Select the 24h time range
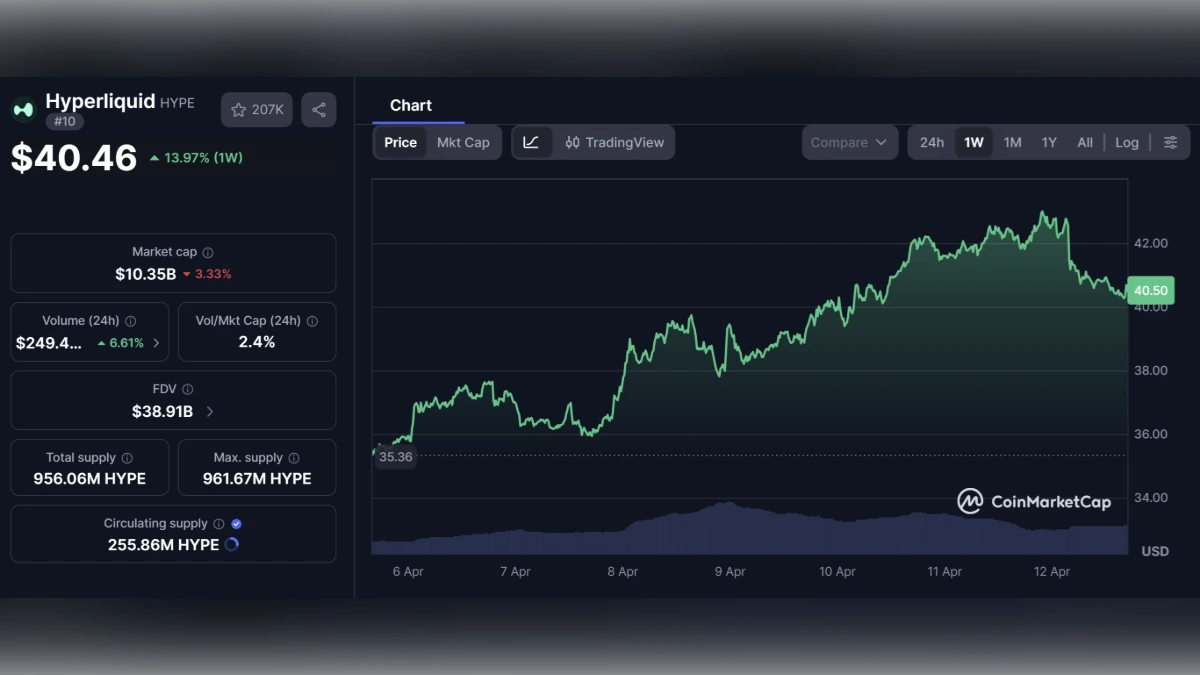Image resolution: width=1200 pixels, height=675 pixels. 931,142
